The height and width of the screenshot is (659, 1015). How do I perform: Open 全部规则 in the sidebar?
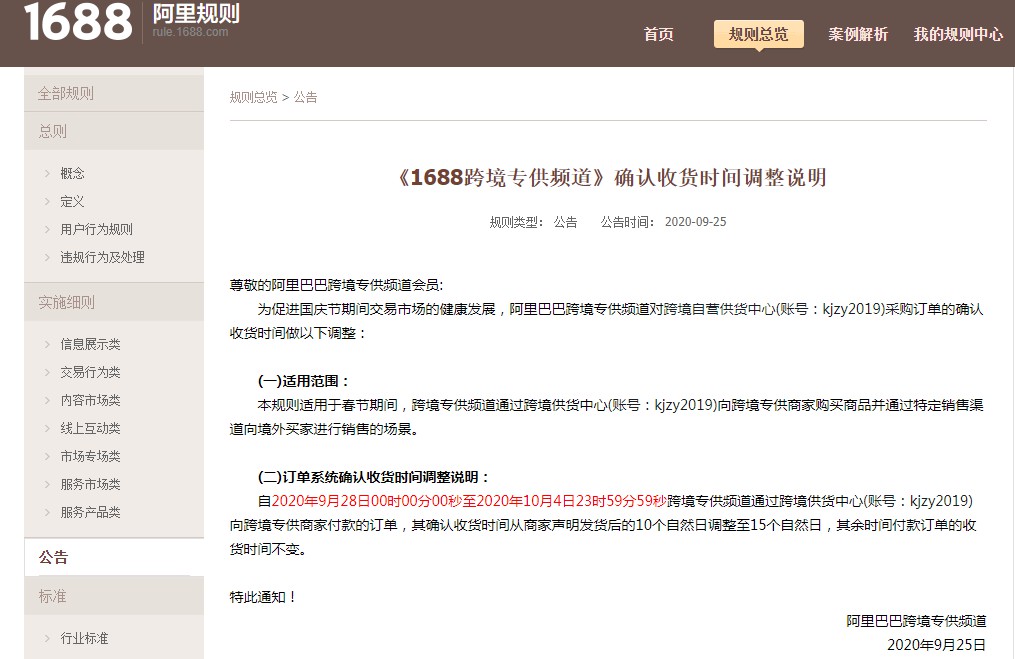114,93
